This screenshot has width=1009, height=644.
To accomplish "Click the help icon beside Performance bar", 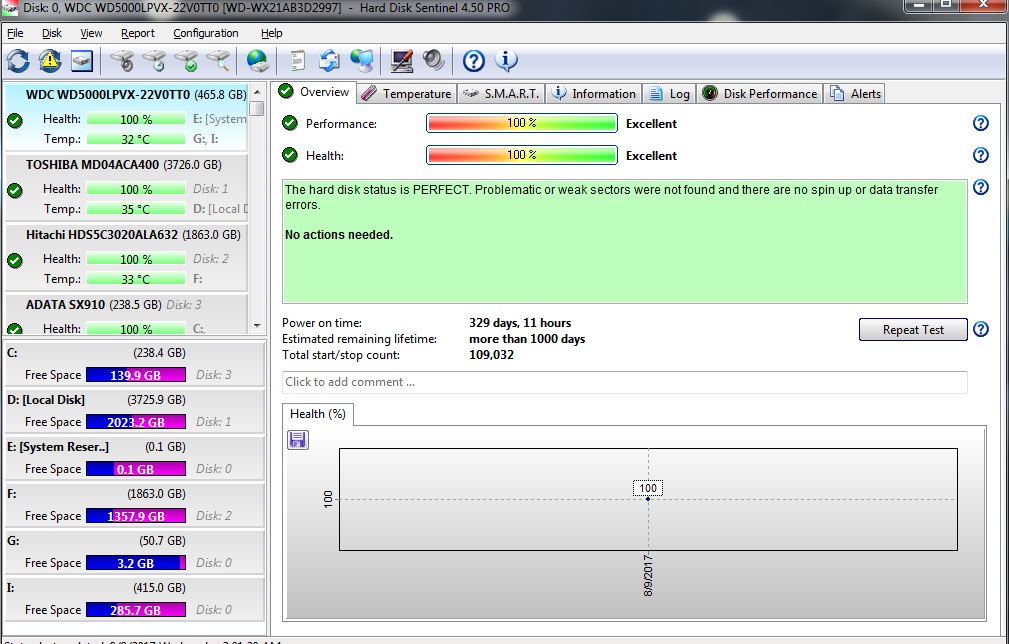I will click(980, 123).
